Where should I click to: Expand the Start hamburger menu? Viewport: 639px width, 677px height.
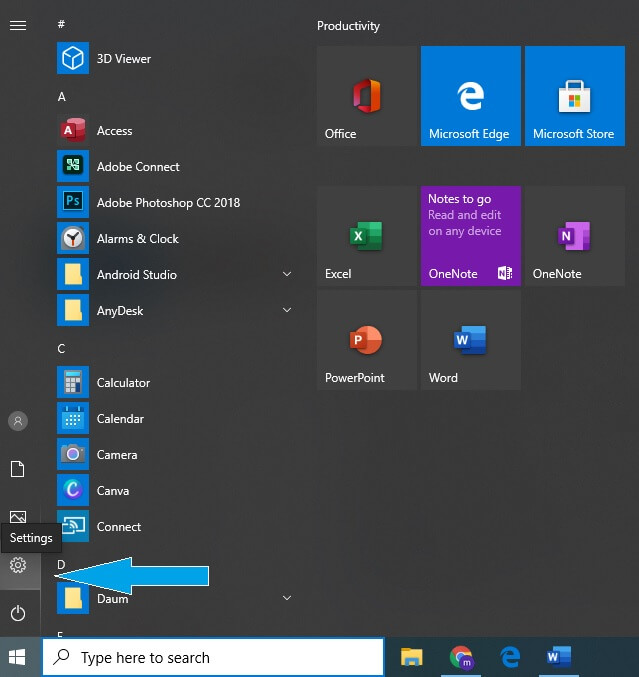pyautogui.click(x=18, y=25)
